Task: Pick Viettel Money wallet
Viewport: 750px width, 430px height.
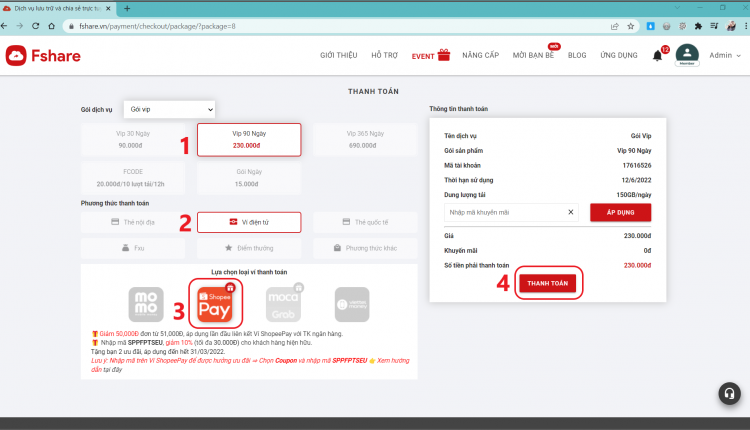Action: [352, 304]
